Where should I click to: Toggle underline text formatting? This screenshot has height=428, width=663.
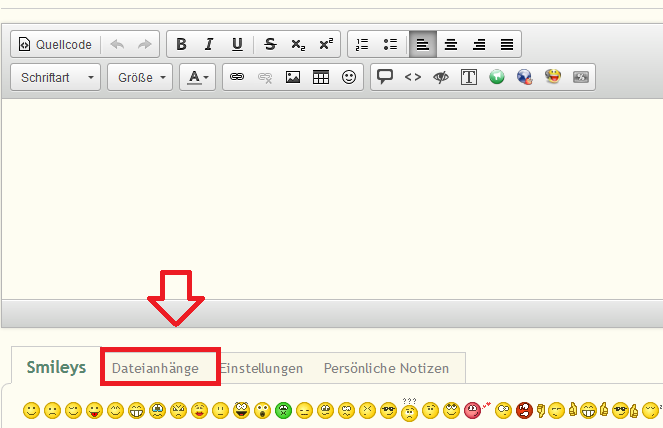[x=237, y=44]
